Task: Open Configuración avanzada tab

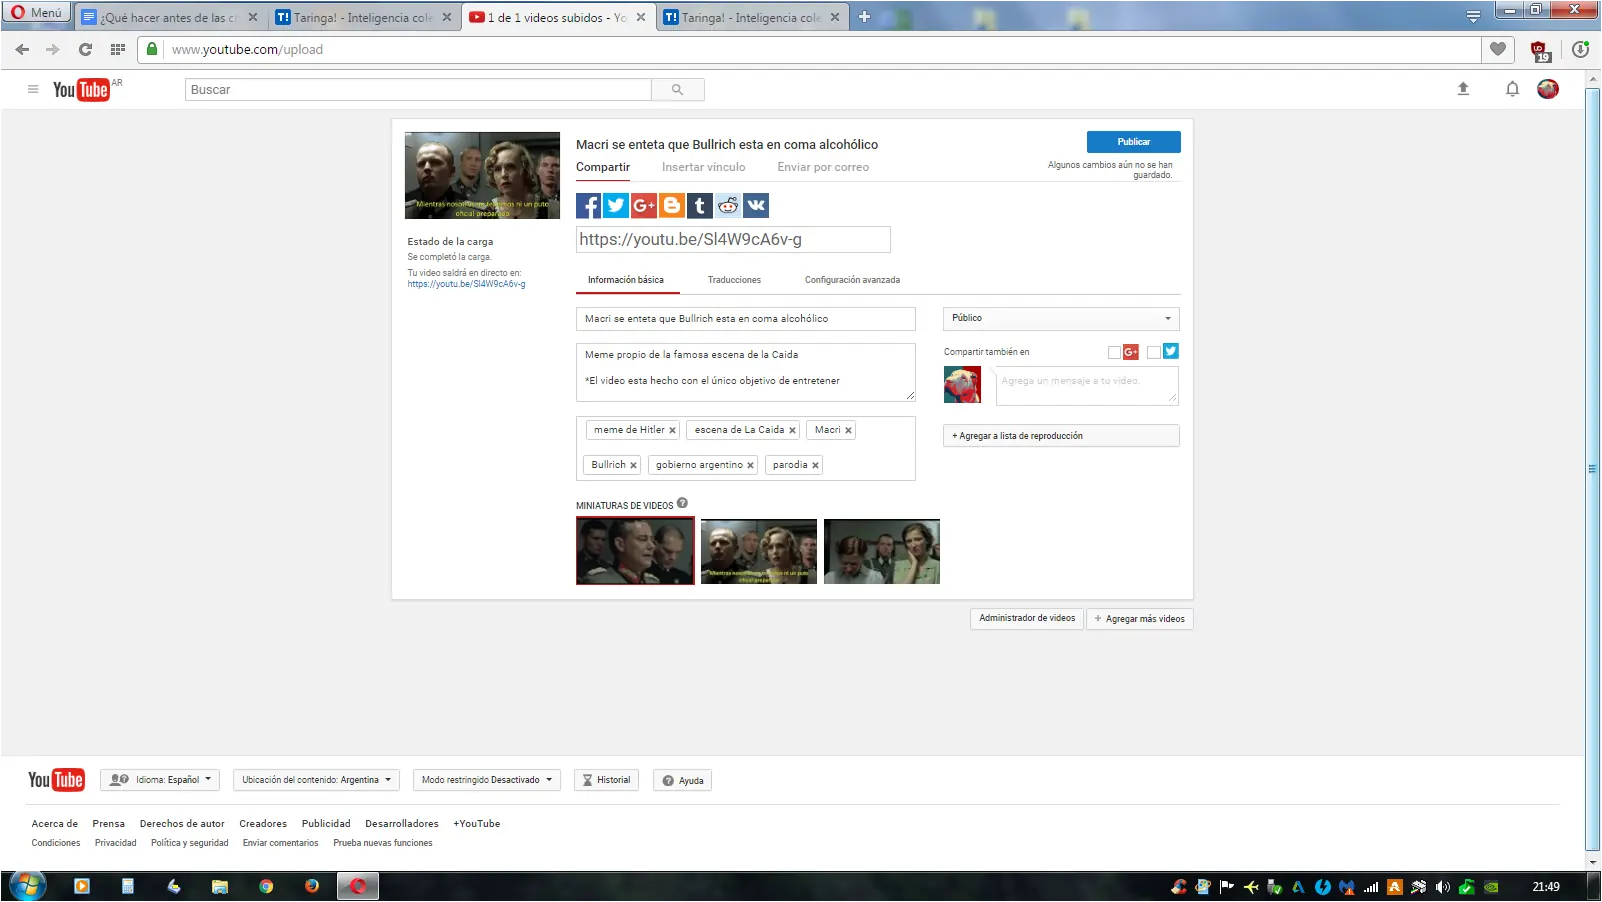Action: tap(852, 280)
